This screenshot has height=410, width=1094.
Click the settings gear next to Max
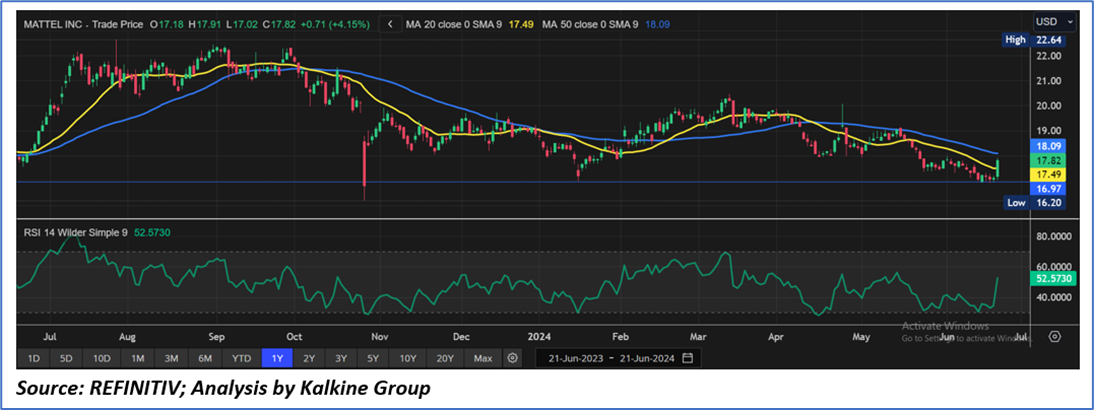[513, 357]
